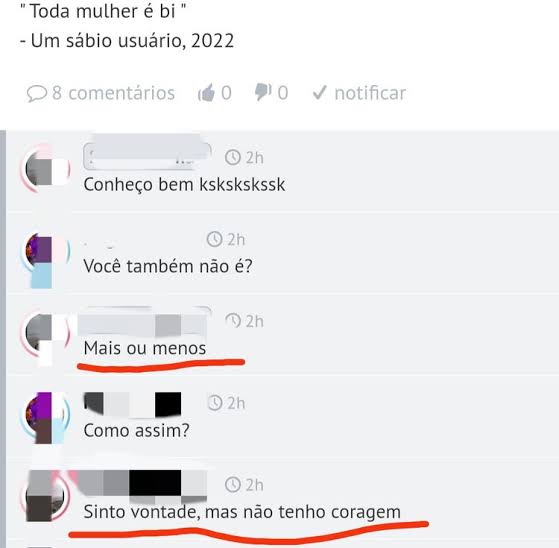559x548 pixels.
Task: Open avatar of 'Você também não é?' commenter
Action: point(45,257)
